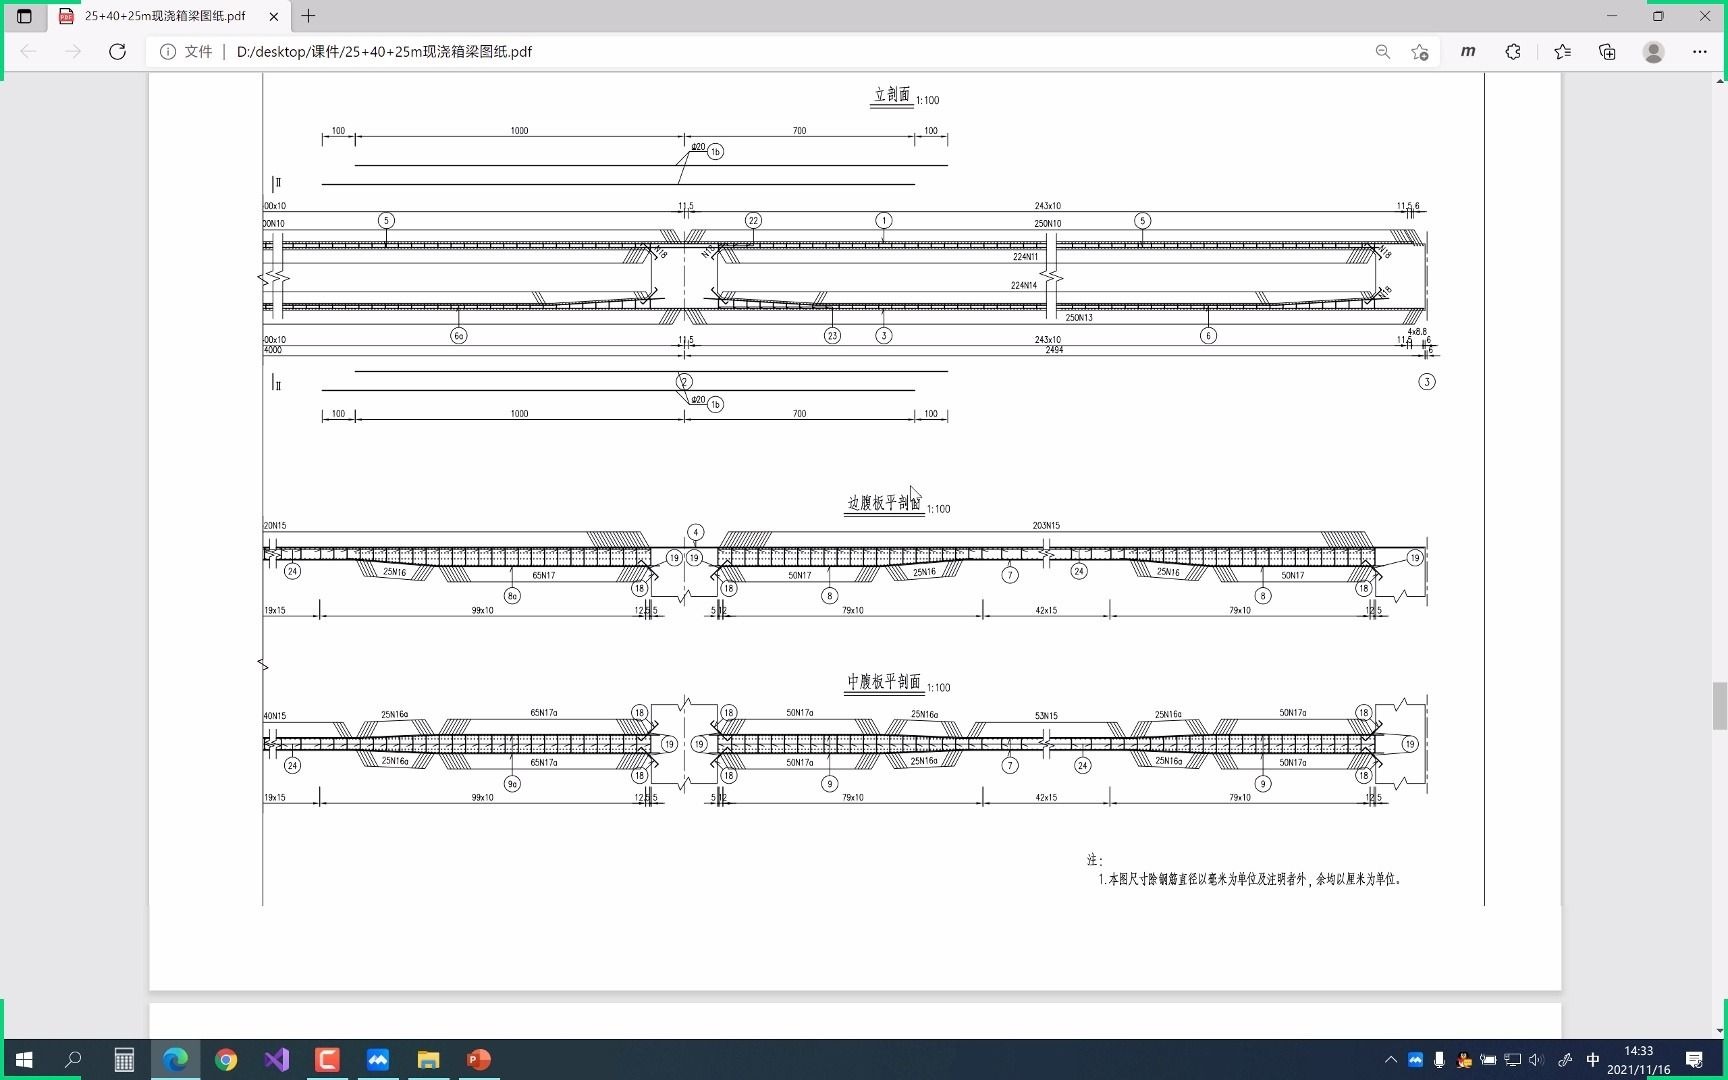The height and width of the screenshot is (1080, 1728).
Task: Click the zoom magnifier in address bar
Action: pyautogui.click(x=1382, y=51)
